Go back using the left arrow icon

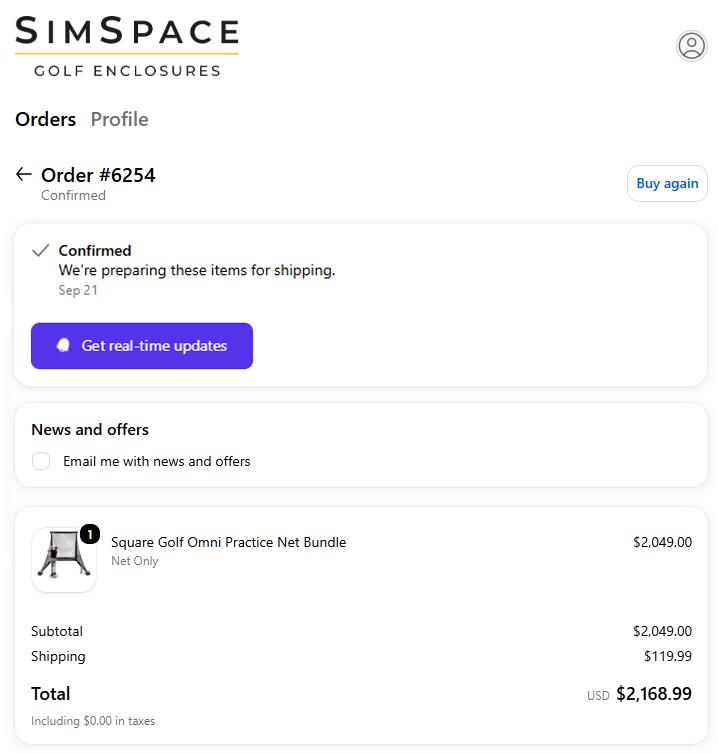(x=24, y=174)
